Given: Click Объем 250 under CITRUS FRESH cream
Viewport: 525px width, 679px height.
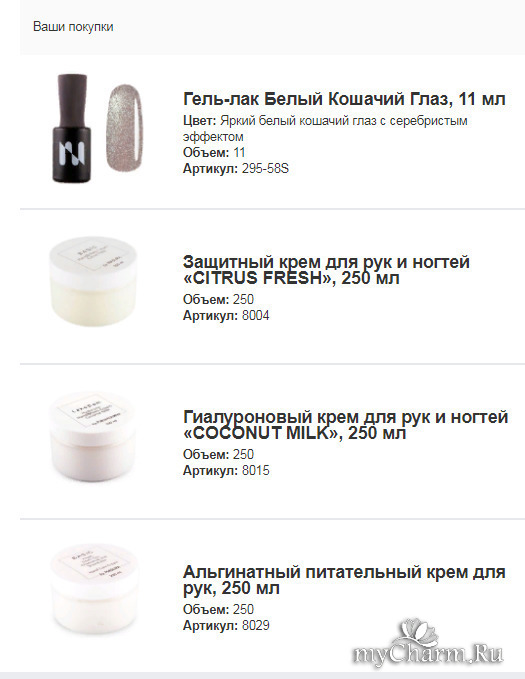Looking at the screenshot, I should [x=218, y=299].
